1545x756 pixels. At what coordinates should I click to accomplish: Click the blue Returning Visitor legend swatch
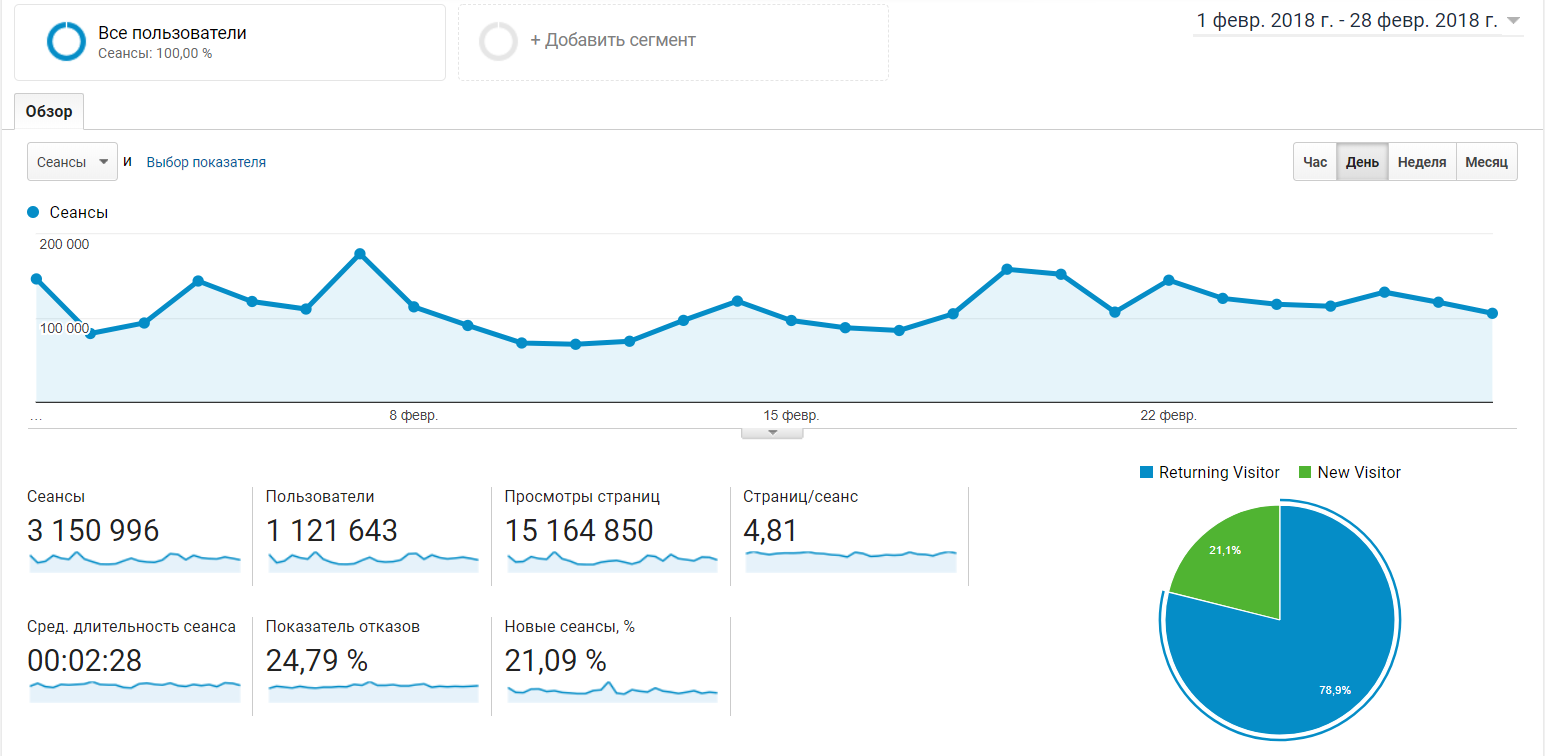(x=1146, y=473)
